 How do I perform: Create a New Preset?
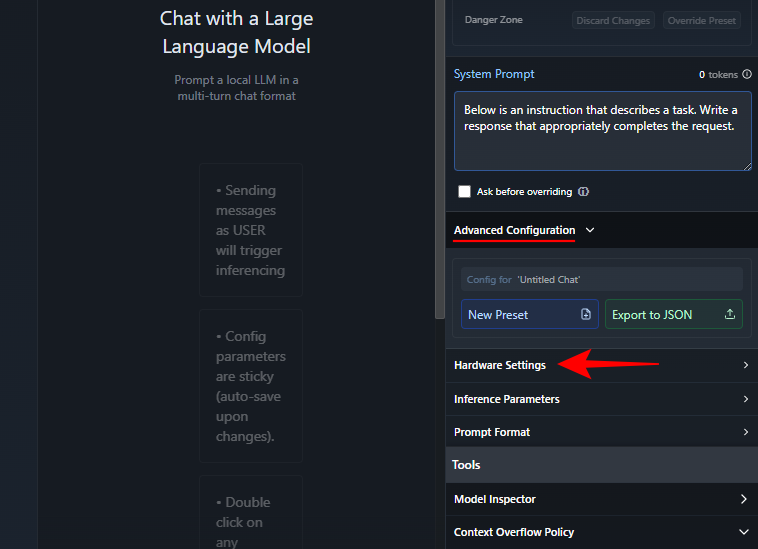[x=530, y=315]
